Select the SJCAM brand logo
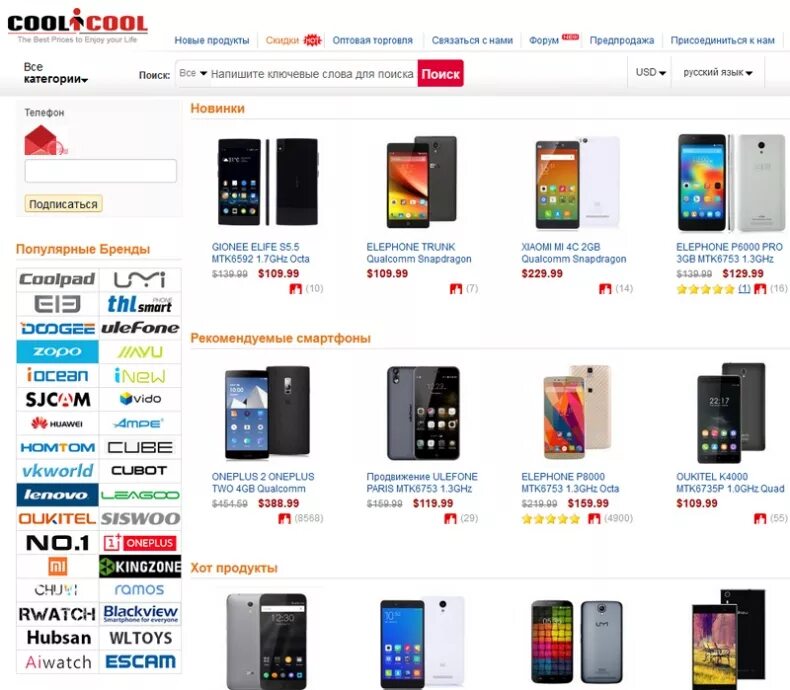This screenshot has height=690, width=790. click(x=57, y=399)
